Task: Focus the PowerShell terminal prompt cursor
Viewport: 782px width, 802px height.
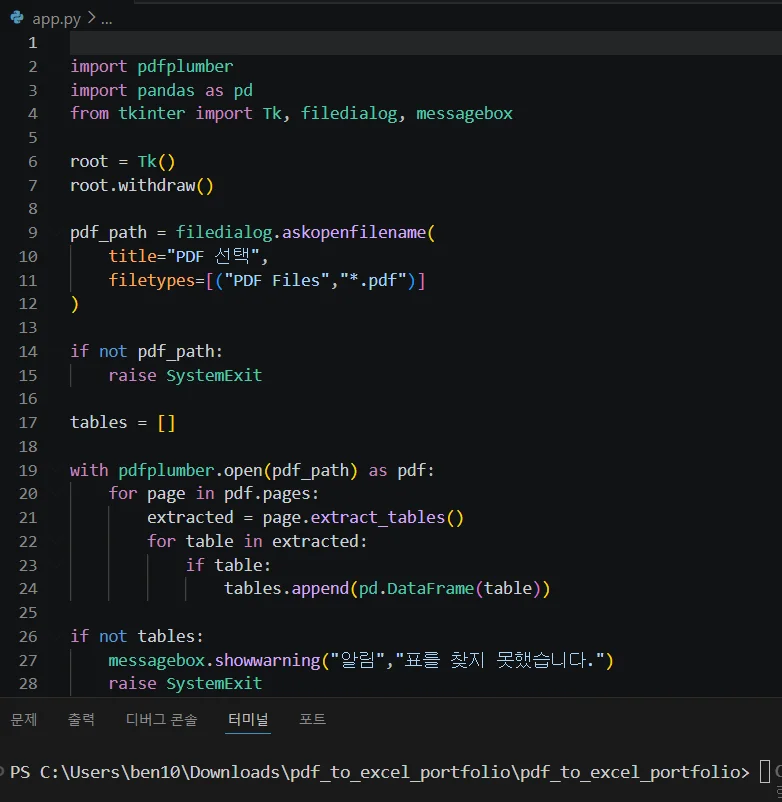Action: pos(765,771)
